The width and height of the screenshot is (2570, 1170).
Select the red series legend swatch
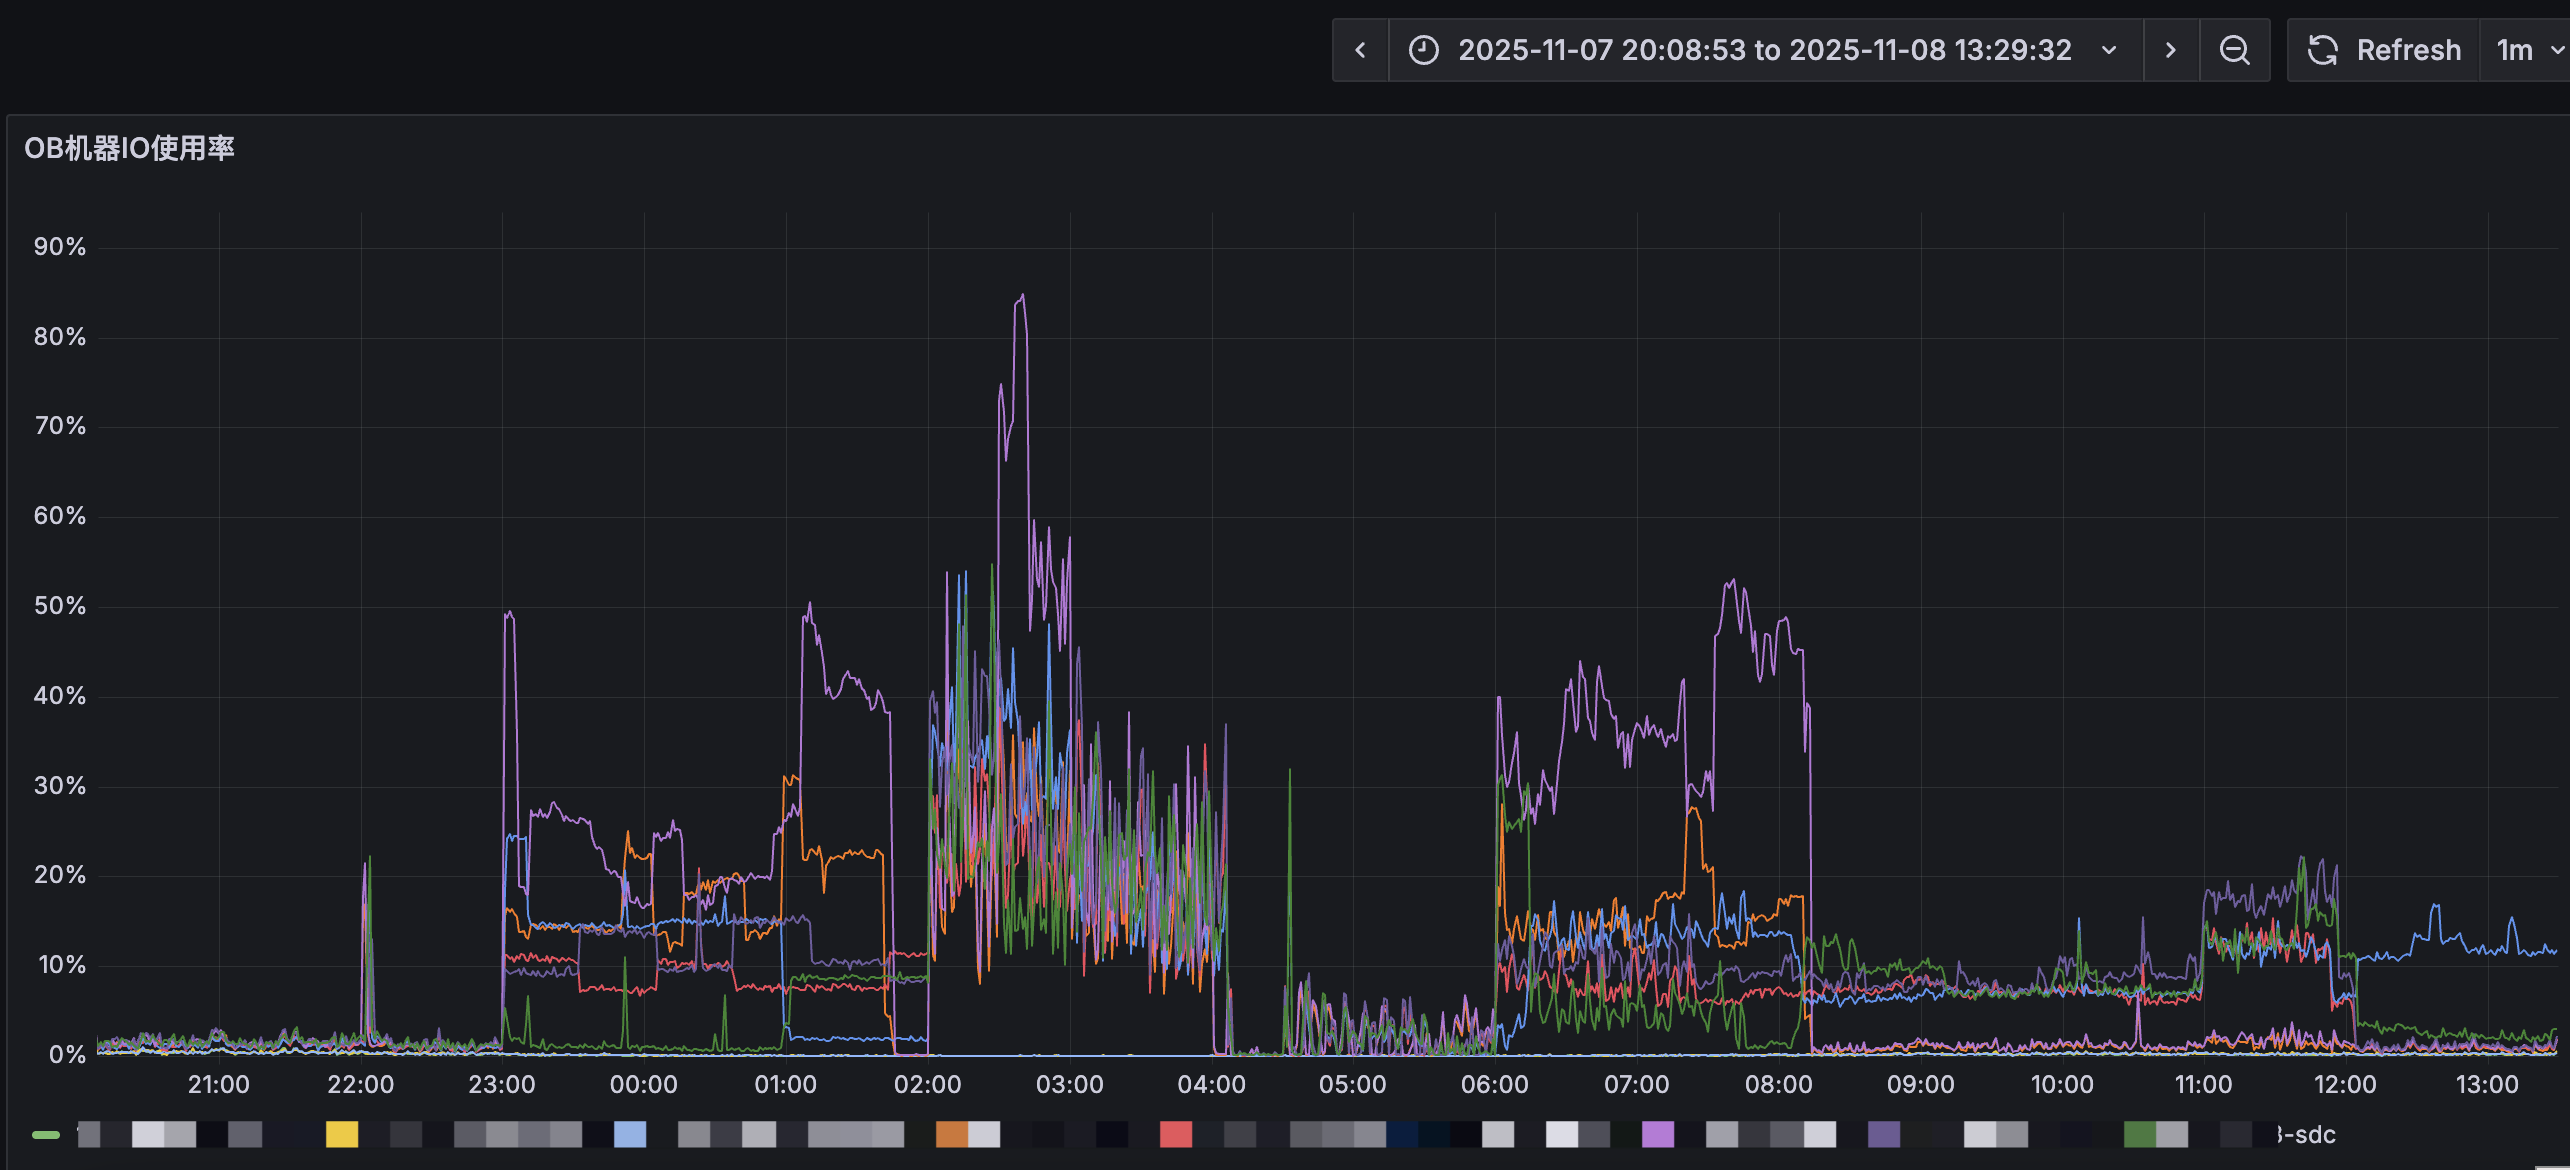pos(1175,1135)
